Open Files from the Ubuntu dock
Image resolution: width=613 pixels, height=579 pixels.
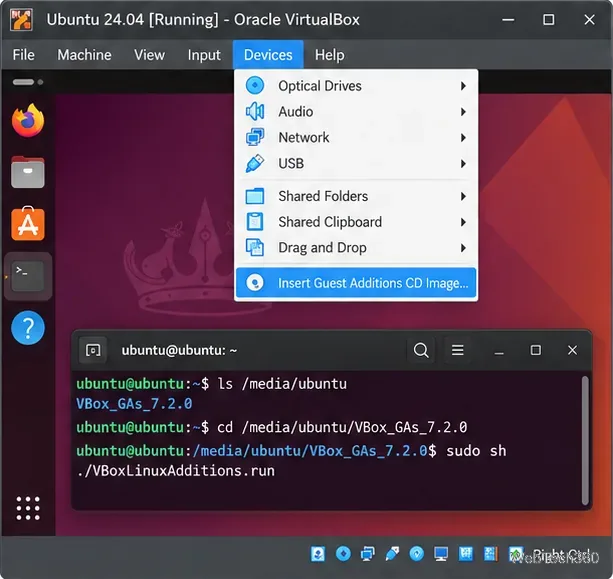[x=28, y=172]
